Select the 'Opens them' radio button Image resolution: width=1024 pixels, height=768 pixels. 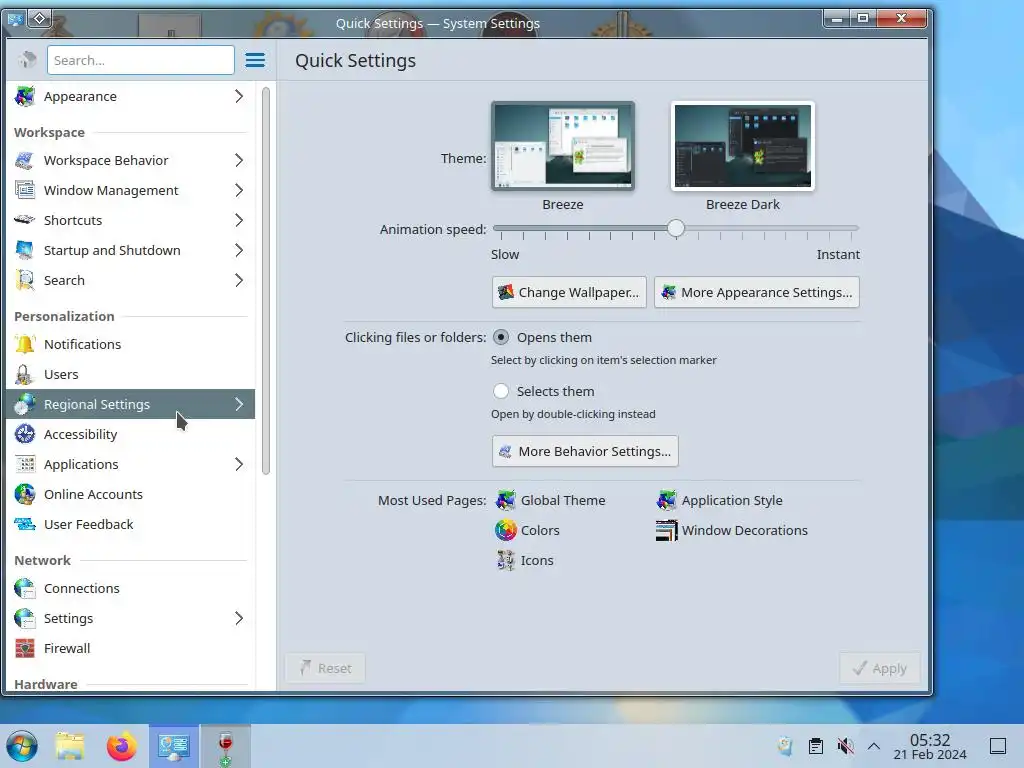501,337
